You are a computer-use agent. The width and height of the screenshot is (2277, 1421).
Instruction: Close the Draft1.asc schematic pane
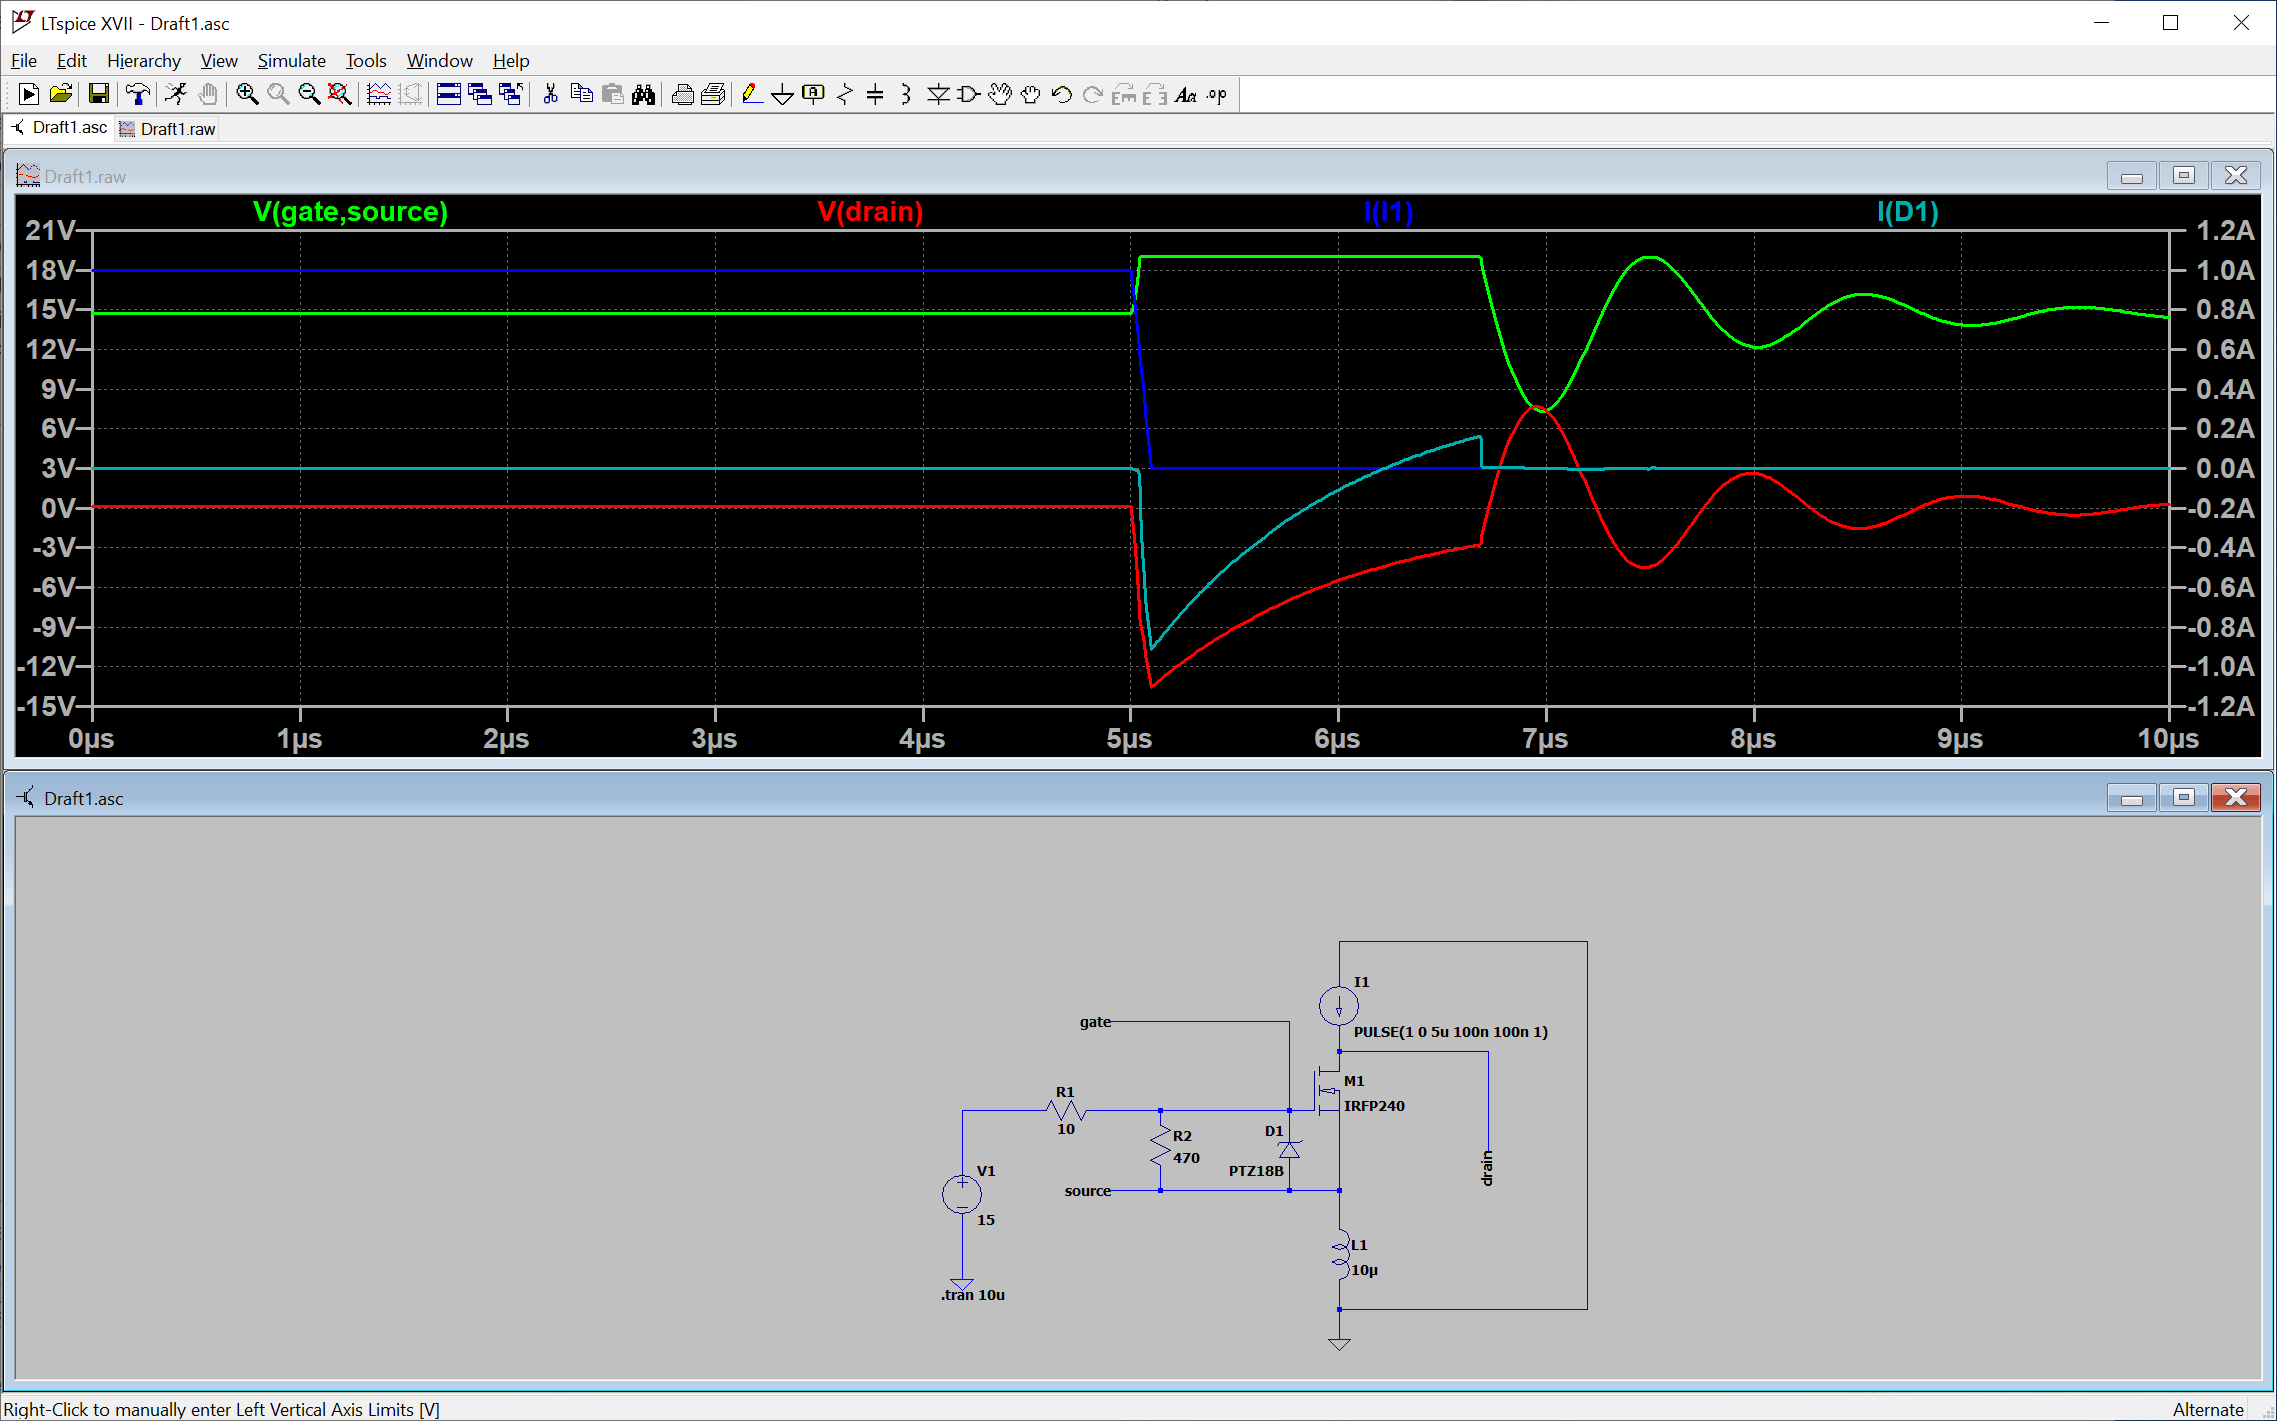click(x=2236, y=797)
